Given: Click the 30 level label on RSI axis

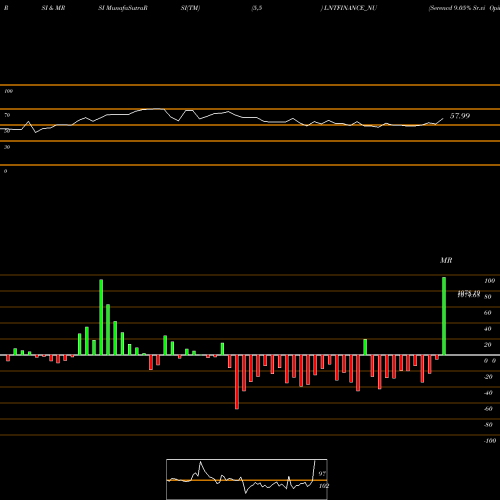Looking at the screenshot, I should [7, 147].
